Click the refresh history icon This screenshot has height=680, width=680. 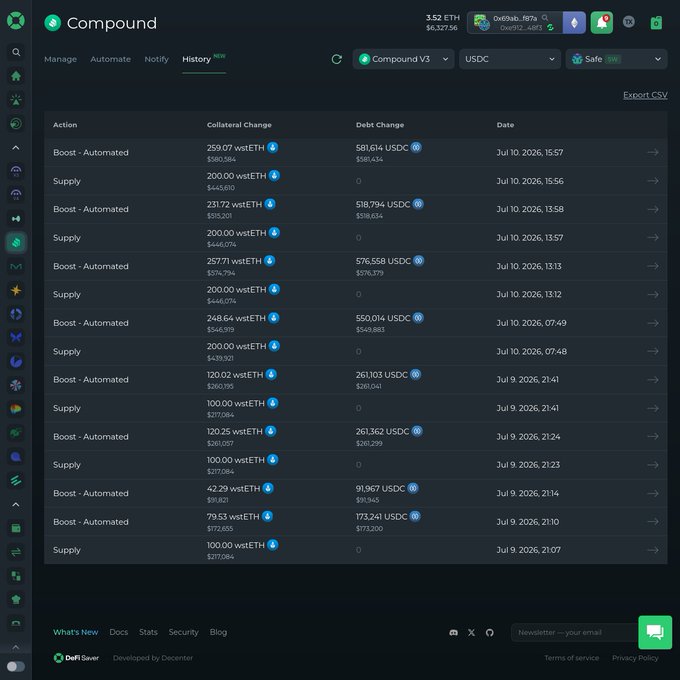pyautogui.click(x=337, y=59)
